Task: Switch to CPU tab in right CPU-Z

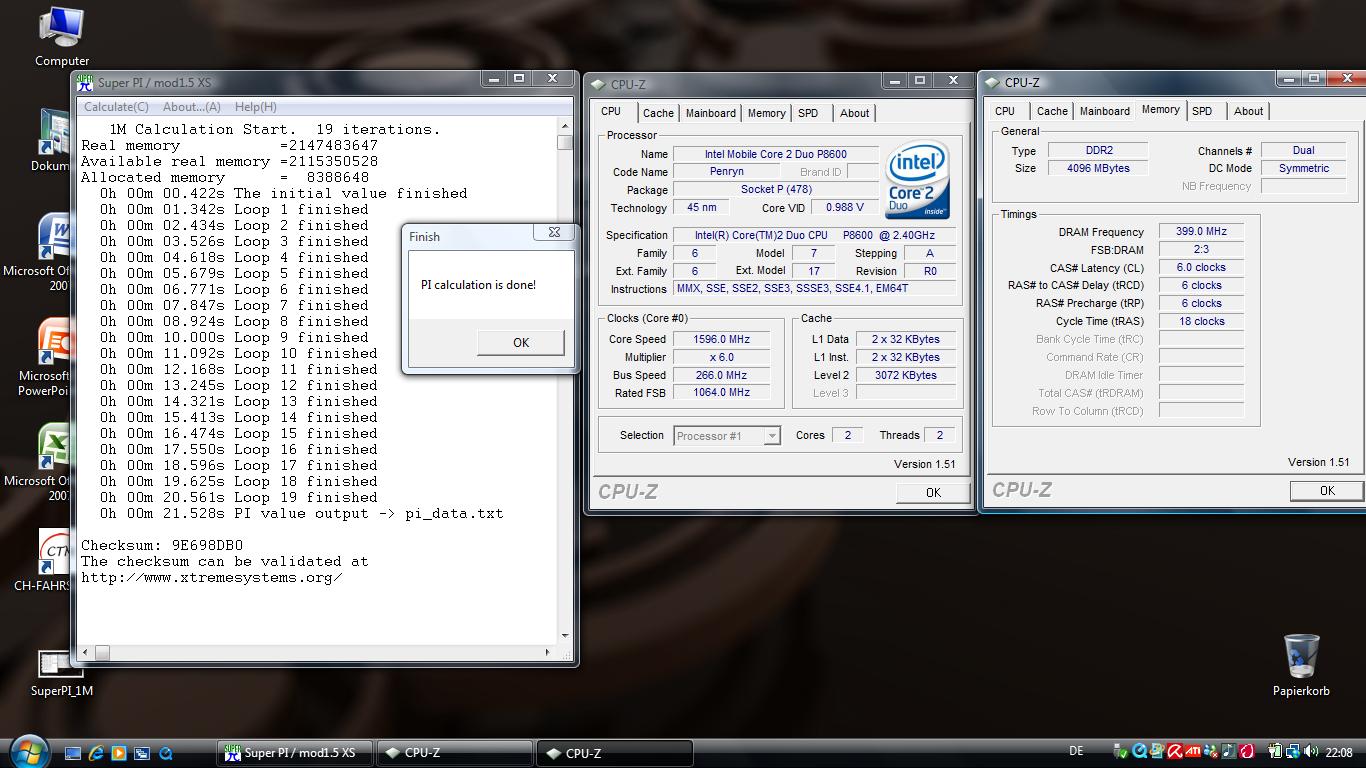Action: point(1005,111)
